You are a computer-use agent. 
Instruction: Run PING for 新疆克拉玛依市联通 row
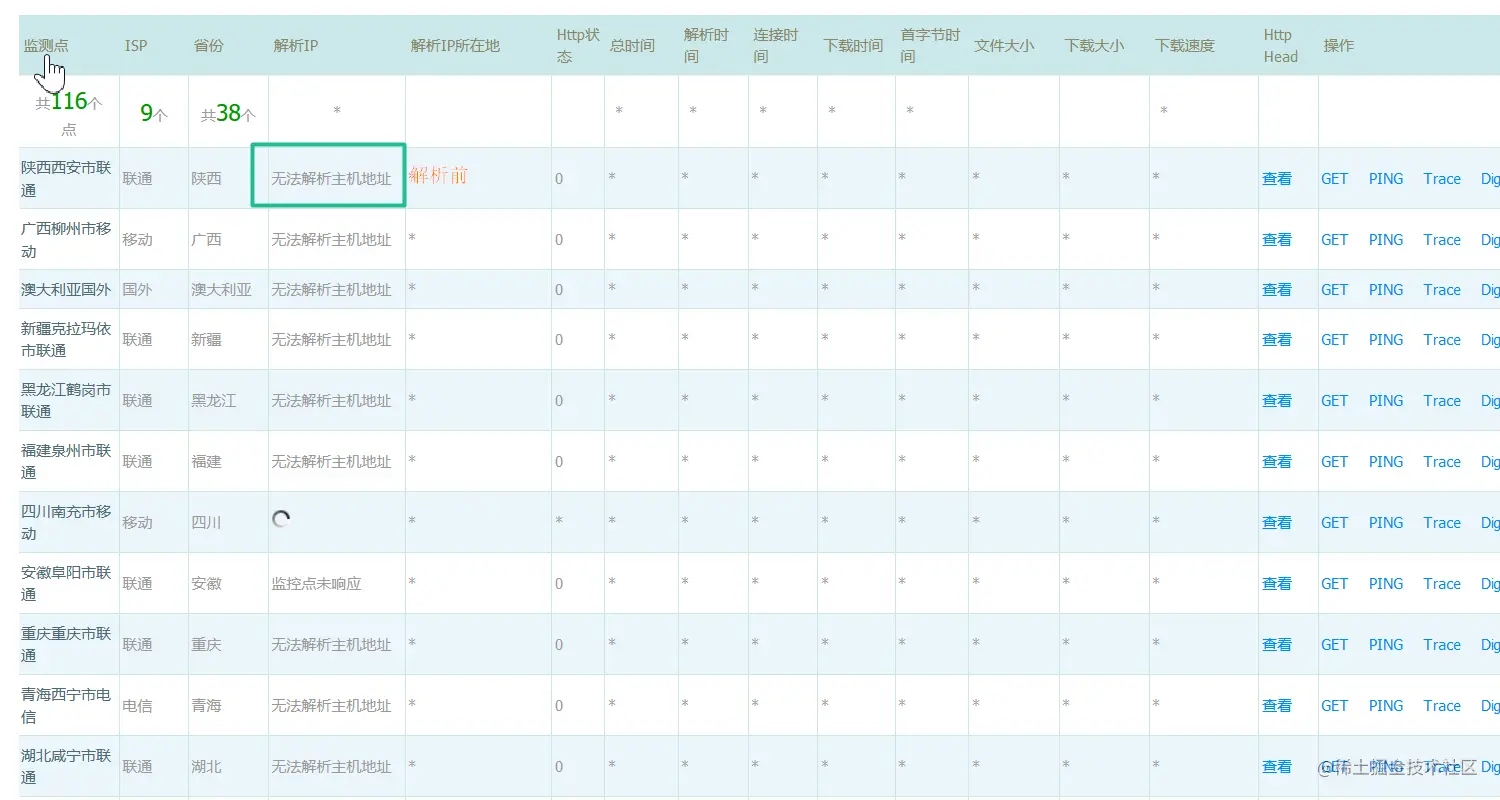pyautogui.click(x=1386, y=340)
